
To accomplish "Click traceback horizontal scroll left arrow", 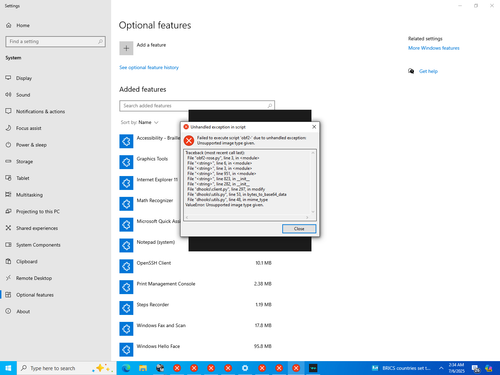I will tap(187, 217).
